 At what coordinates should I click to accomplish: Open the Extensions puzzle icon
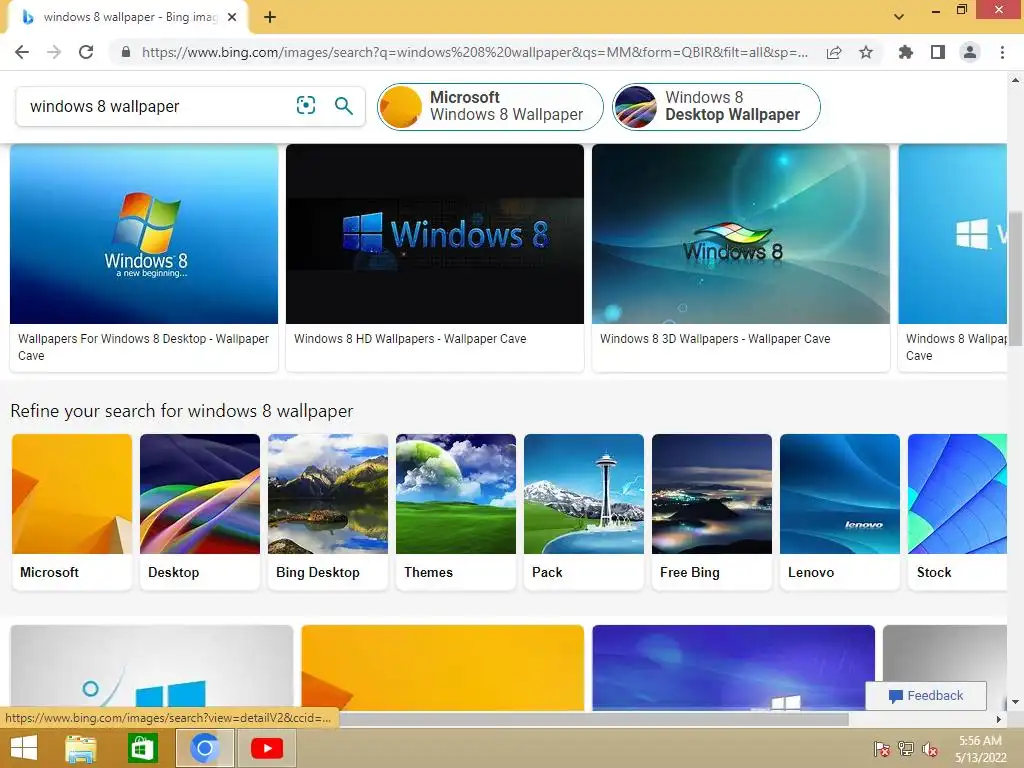906,52
